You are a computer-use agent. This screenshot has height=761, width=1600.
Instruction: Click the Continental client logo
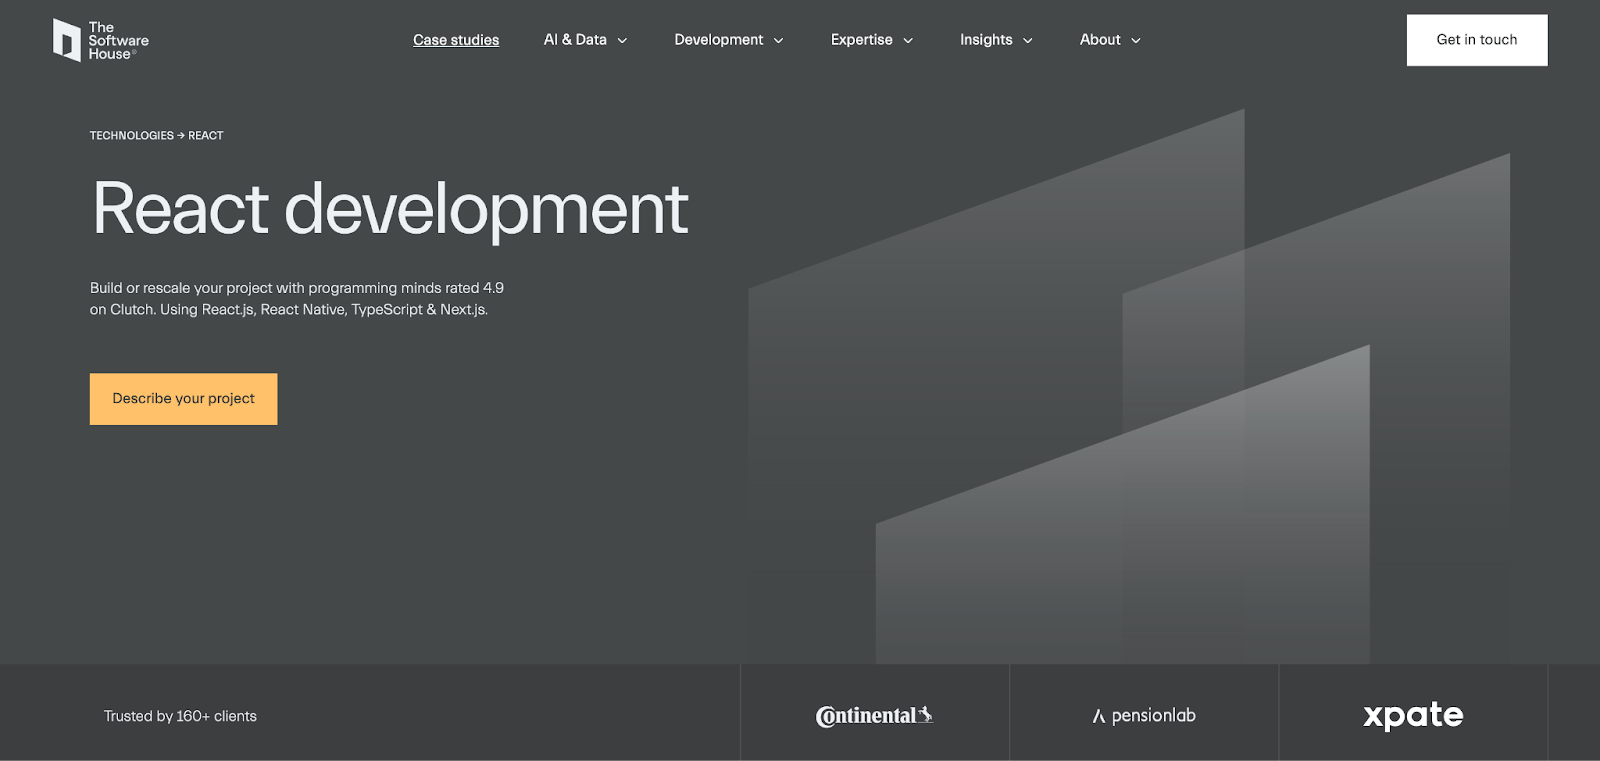874,716
